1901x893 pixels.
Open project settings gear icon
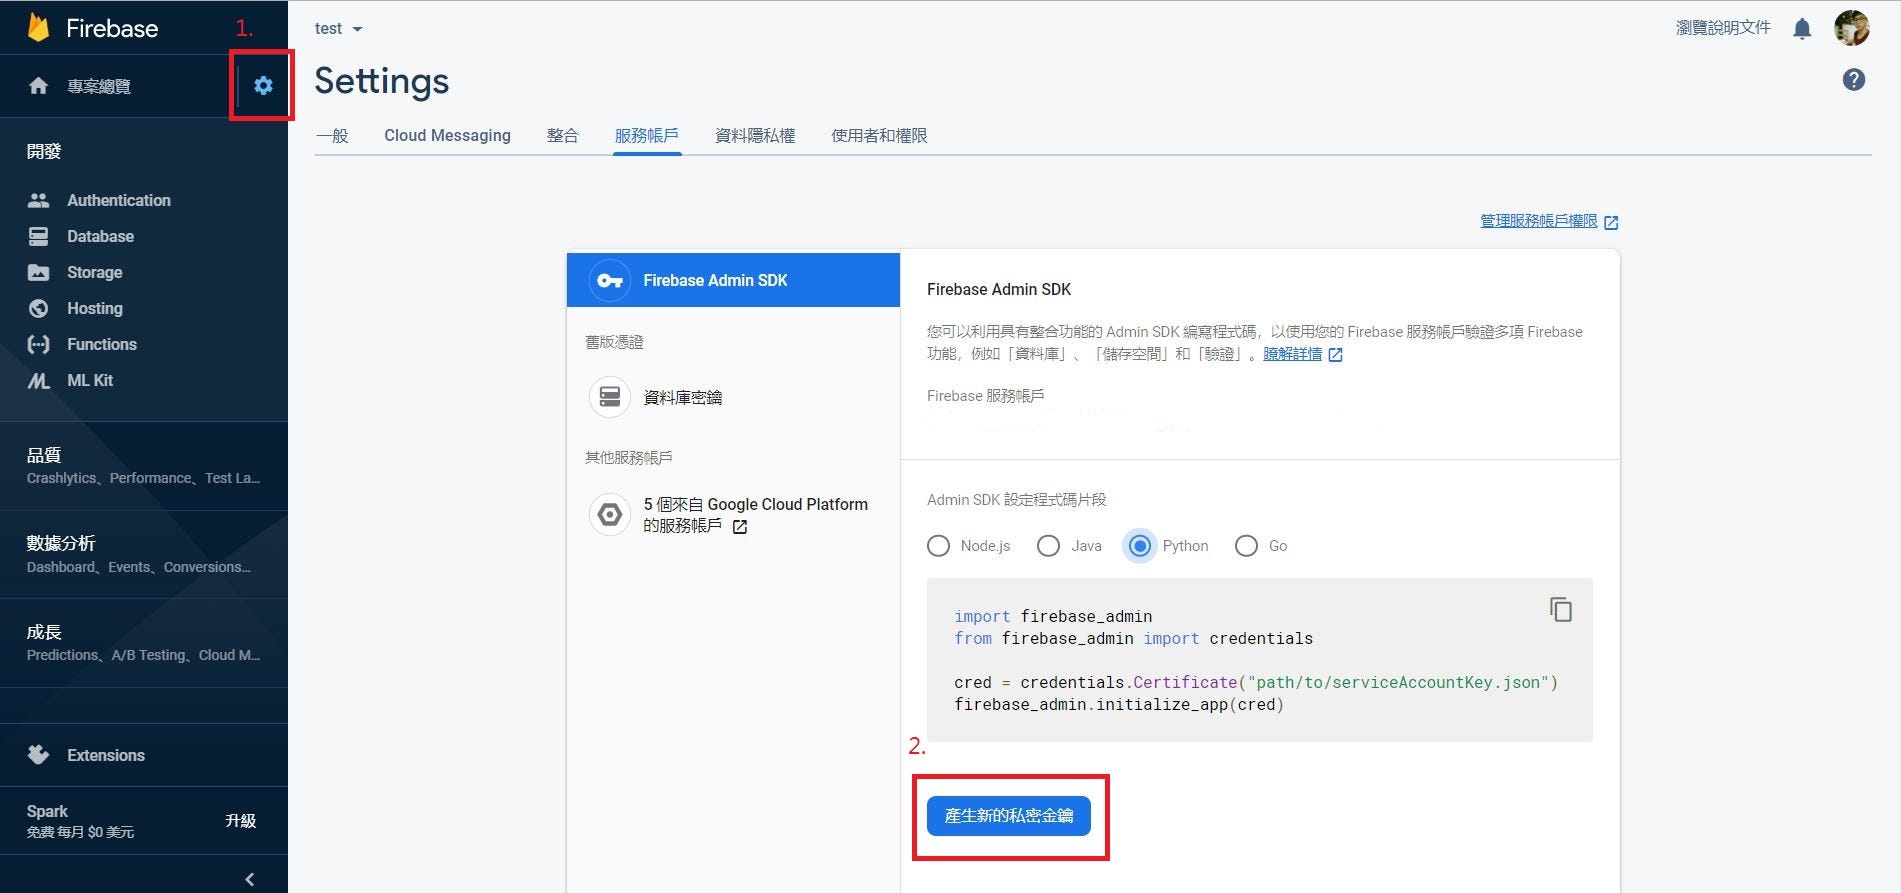tap(263, 86)
